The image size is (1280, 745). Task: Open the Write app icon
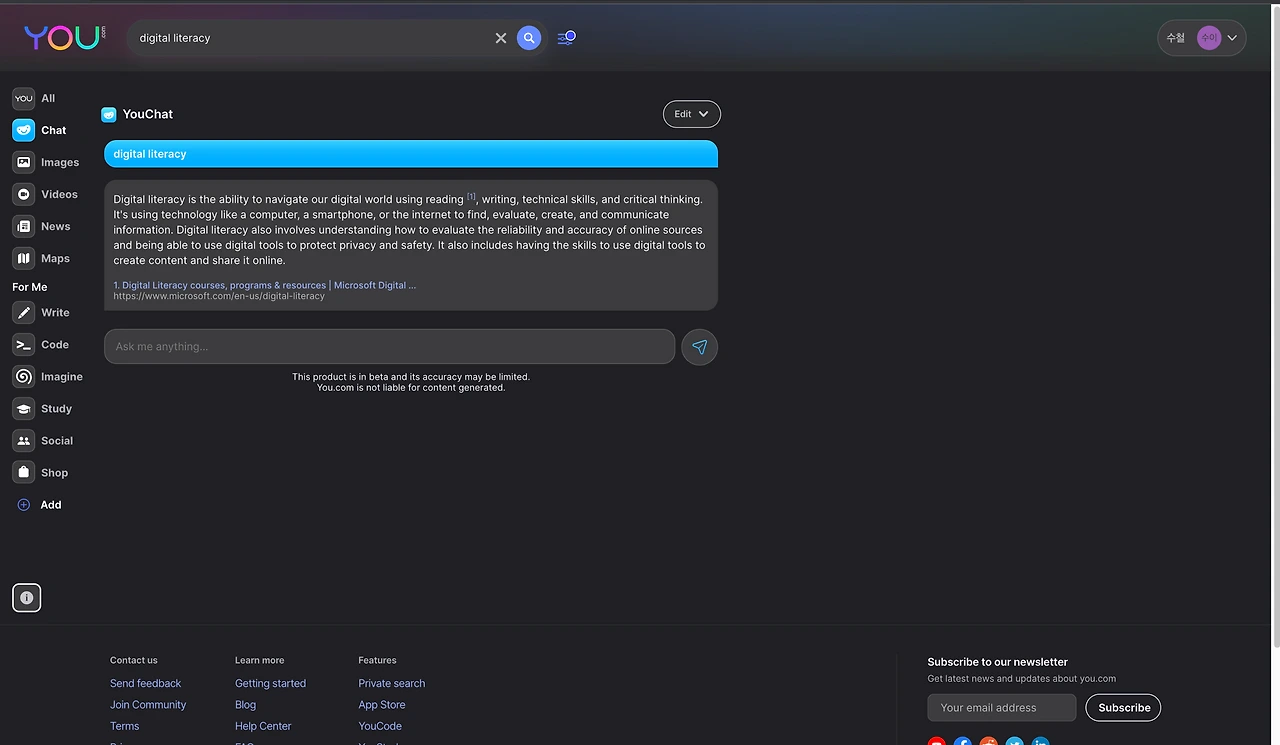pyautogui.click(x=23, y=313)
